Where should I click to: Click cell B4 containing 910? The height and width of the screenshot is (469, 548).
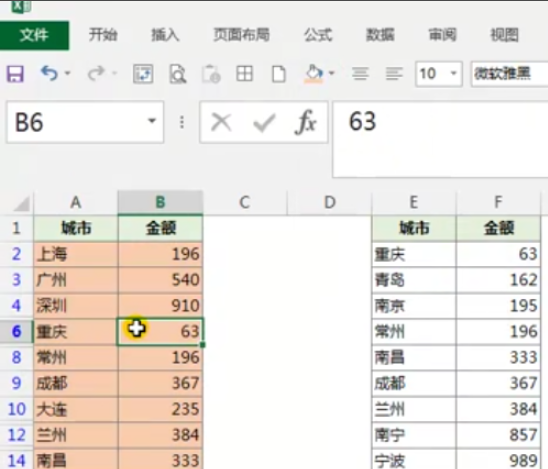pyautogui.click(x=160, y=306)
